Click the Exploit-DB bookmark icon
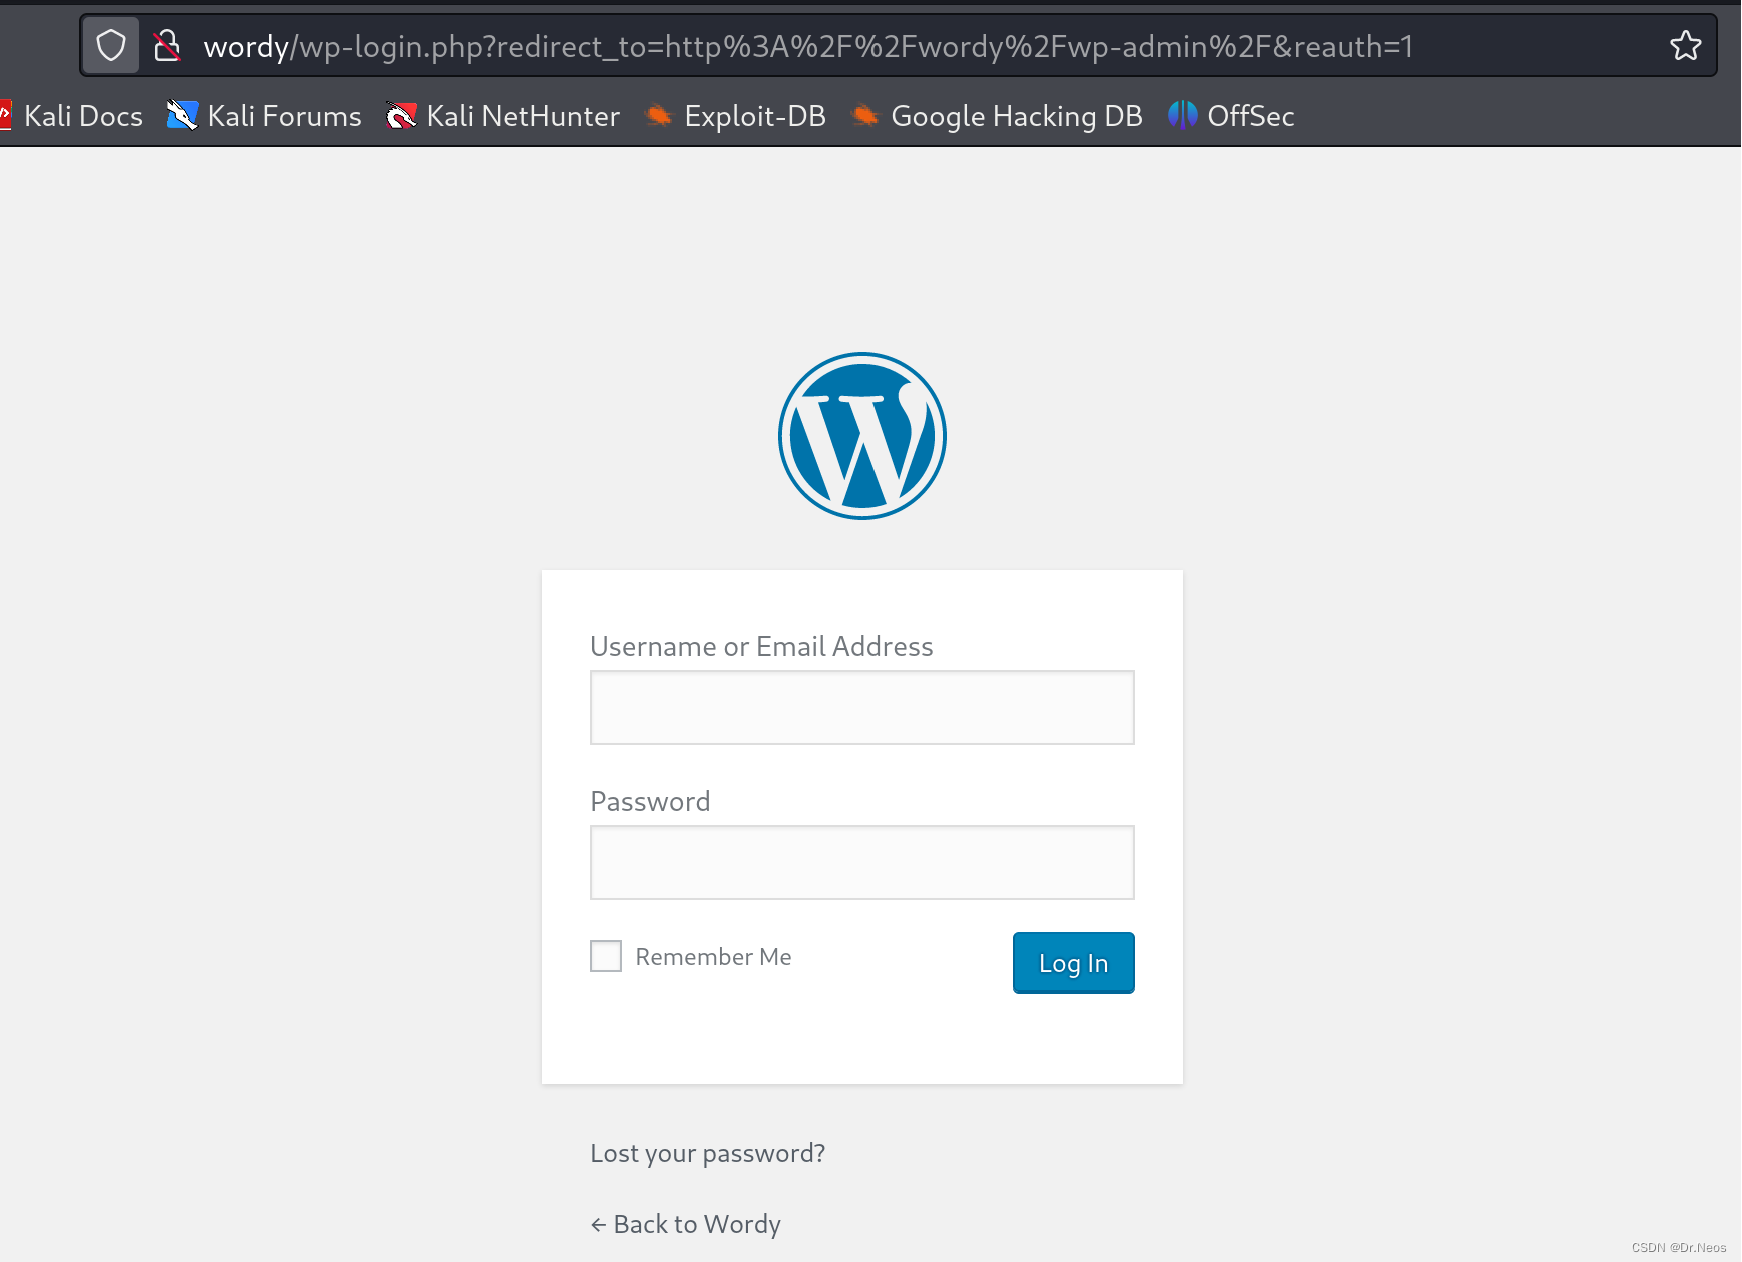1742x1262 pixels. coord(658,116)
